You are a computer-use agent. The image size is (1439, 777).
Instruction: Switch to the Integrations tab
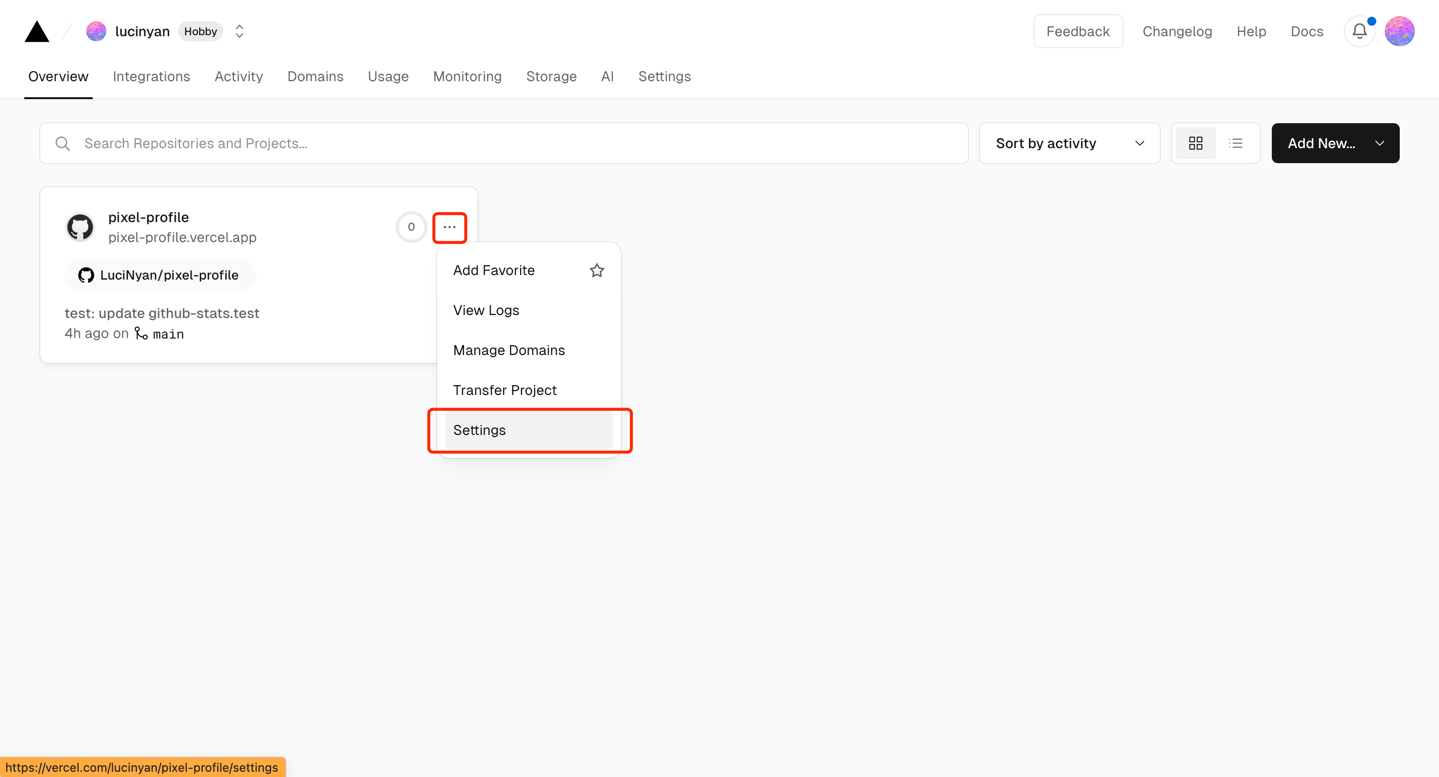tap(151, 76)
